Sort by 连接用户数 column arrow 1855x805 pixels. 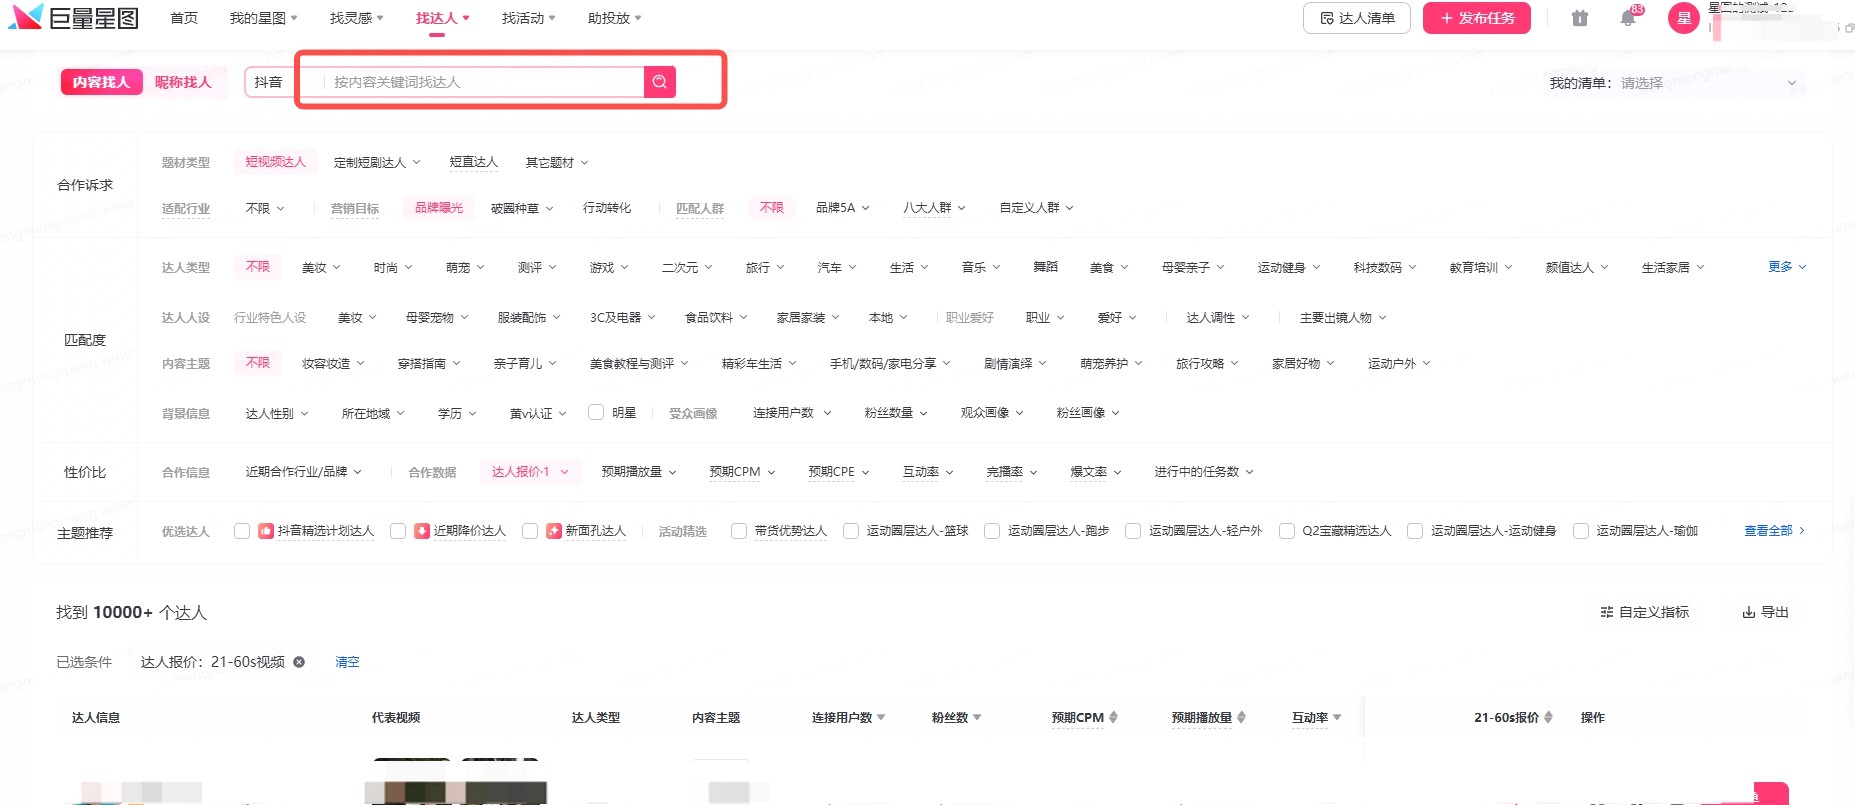click(881, 718)
